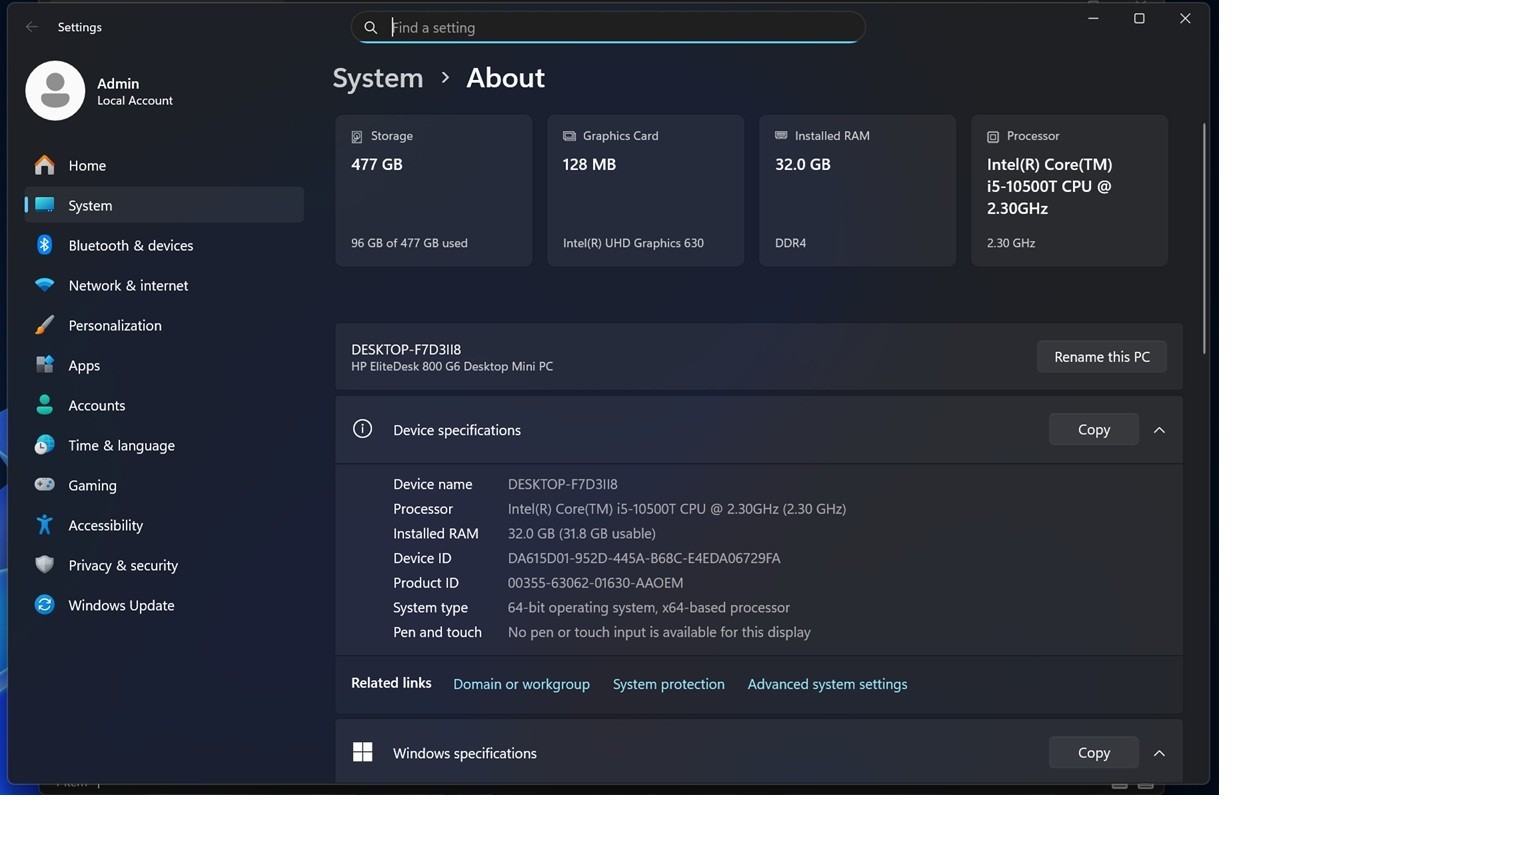Click the vertical scrollbar of About page

[x=1204, y=238]
